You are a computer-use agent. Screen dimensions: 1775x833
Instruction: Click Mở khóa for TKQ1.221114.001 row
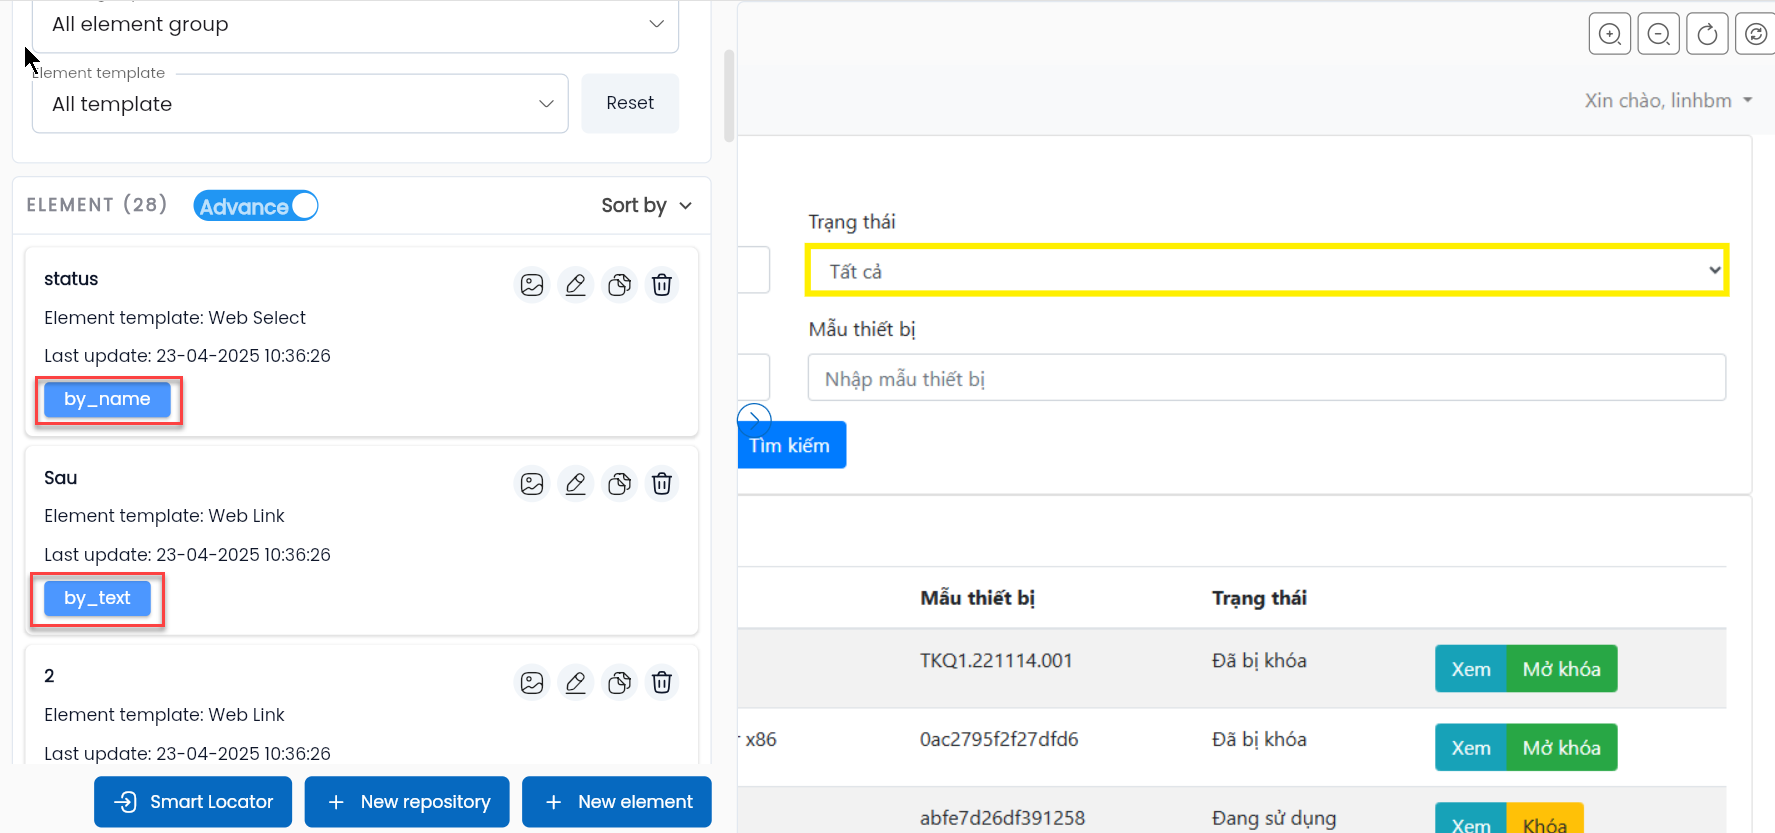tap(1562, 669)
